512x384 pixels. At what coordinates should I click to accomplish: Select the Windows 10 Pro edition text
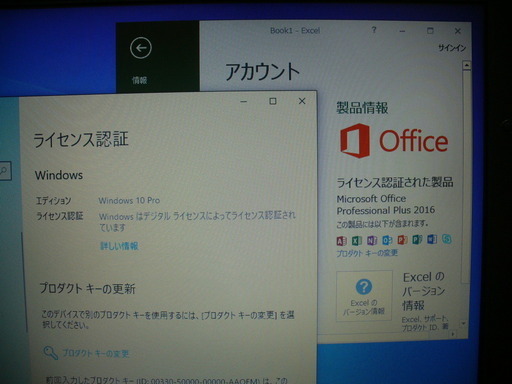pyautogui.click(x=129, y=200)
